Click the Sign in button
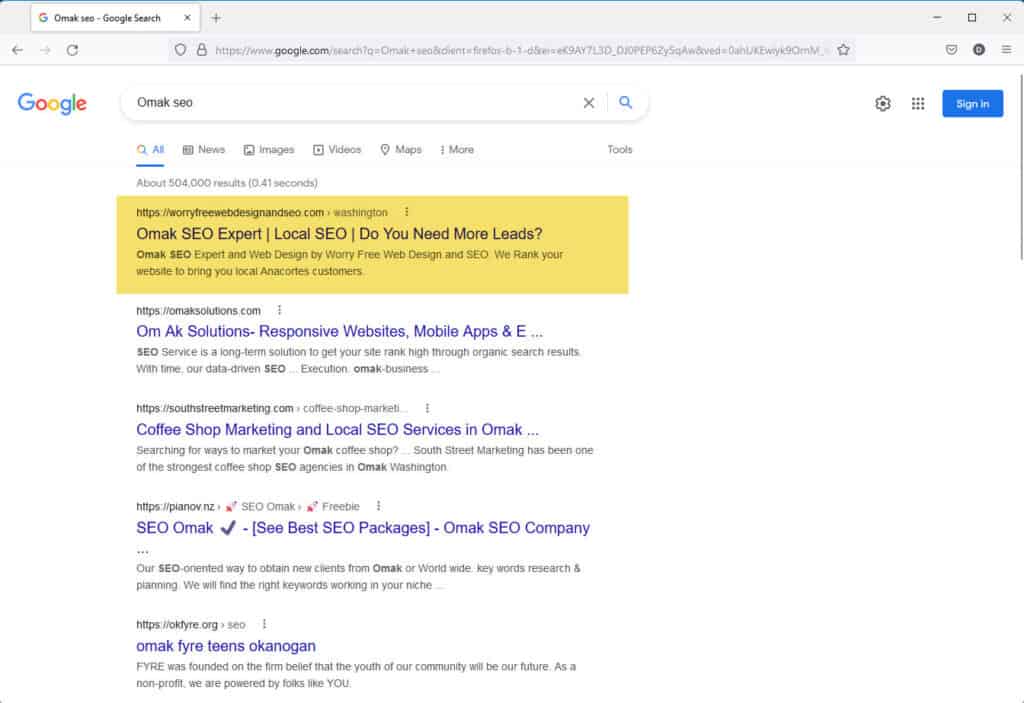 click(972, 103)
